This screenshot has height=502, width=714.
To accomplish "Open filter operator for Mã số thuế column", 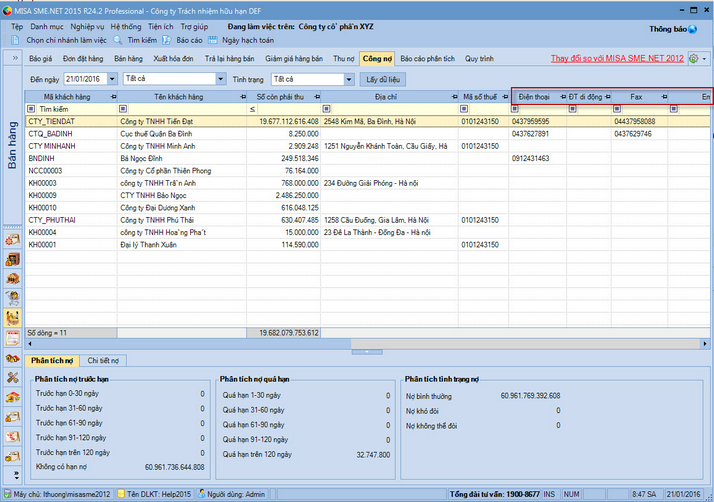I will coord(464,109).
